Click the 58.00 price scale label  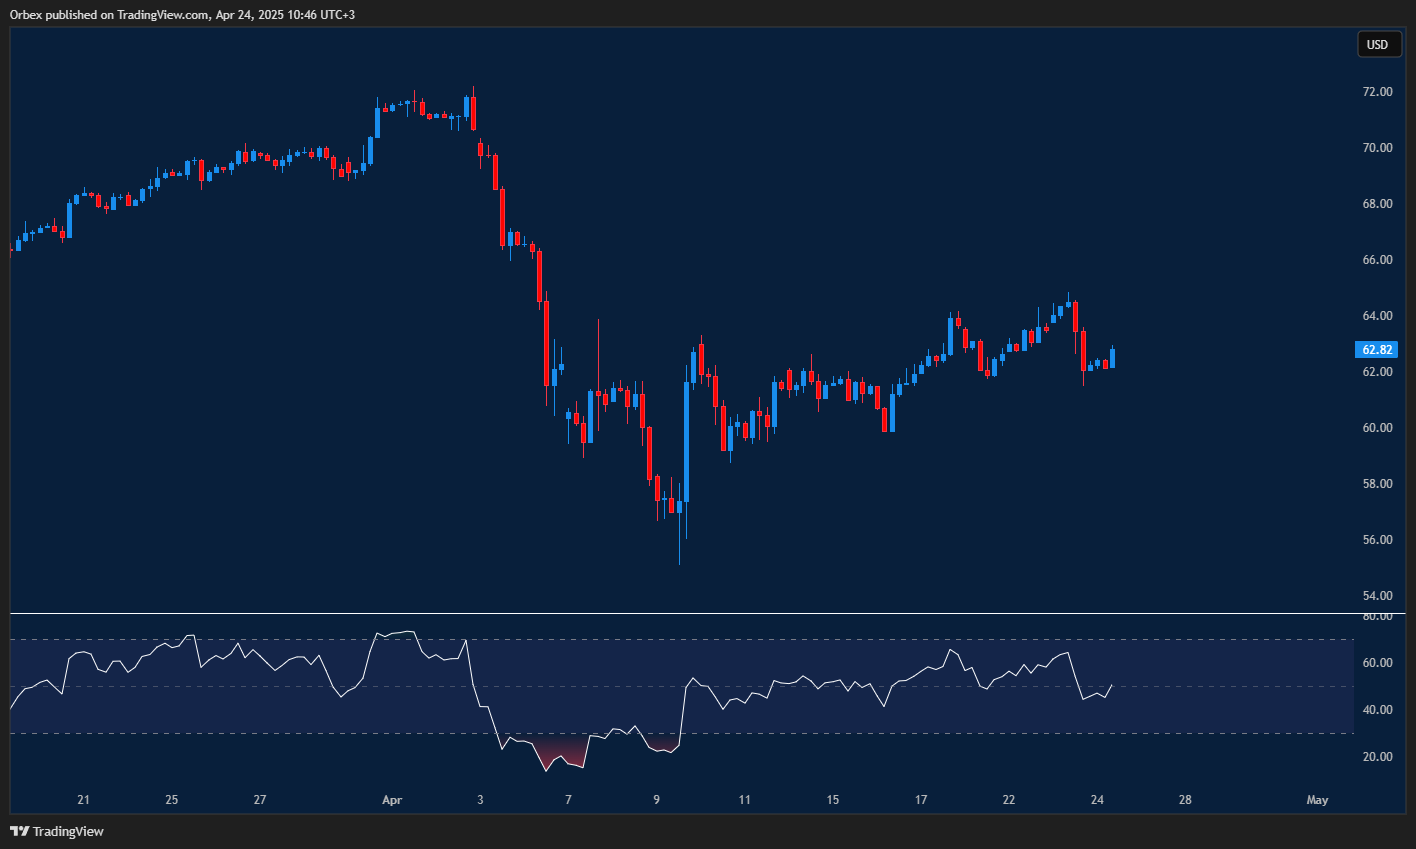point(1377,484)
